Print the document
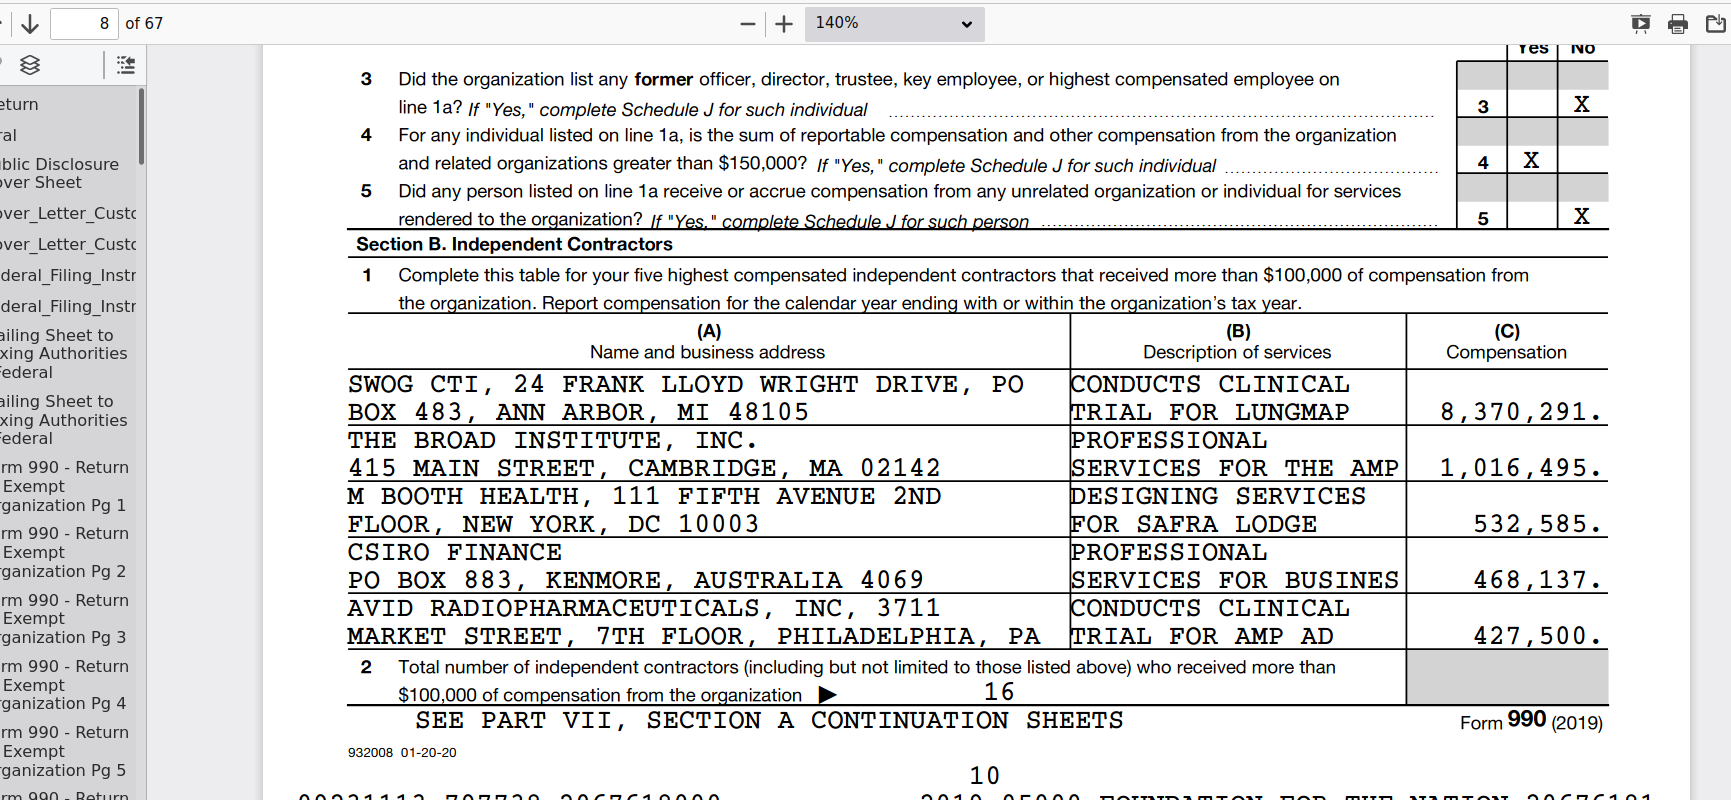 click(1678, 23)
